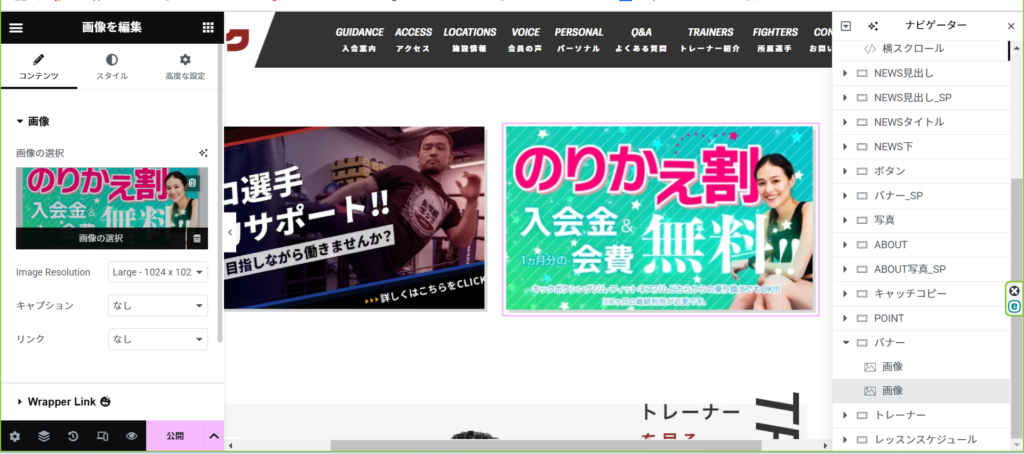Select the のりかえ割 banner image in canvas
The width and height of the screenshot is (1024, 454).
coord(660,219)
